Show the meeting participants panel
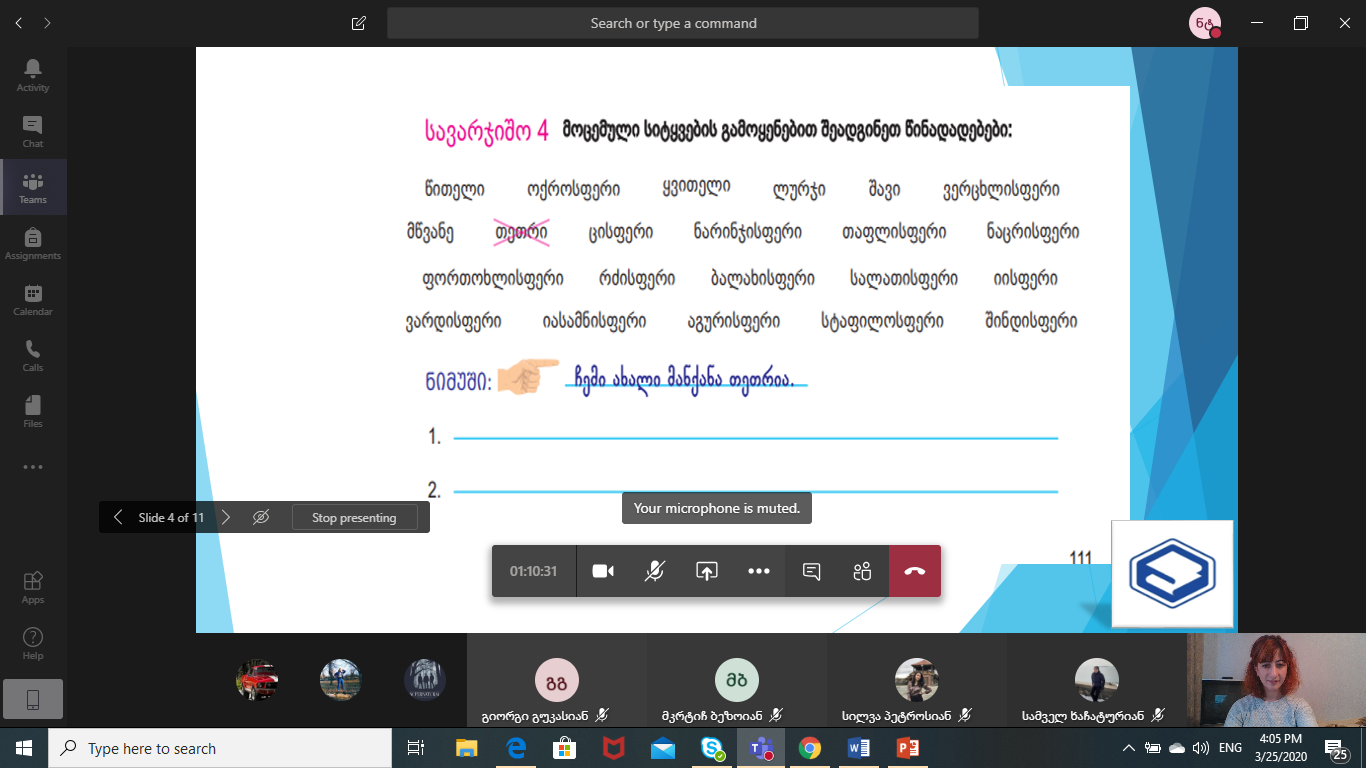The height and width of the screenshot is (768, 1366). 863,571
